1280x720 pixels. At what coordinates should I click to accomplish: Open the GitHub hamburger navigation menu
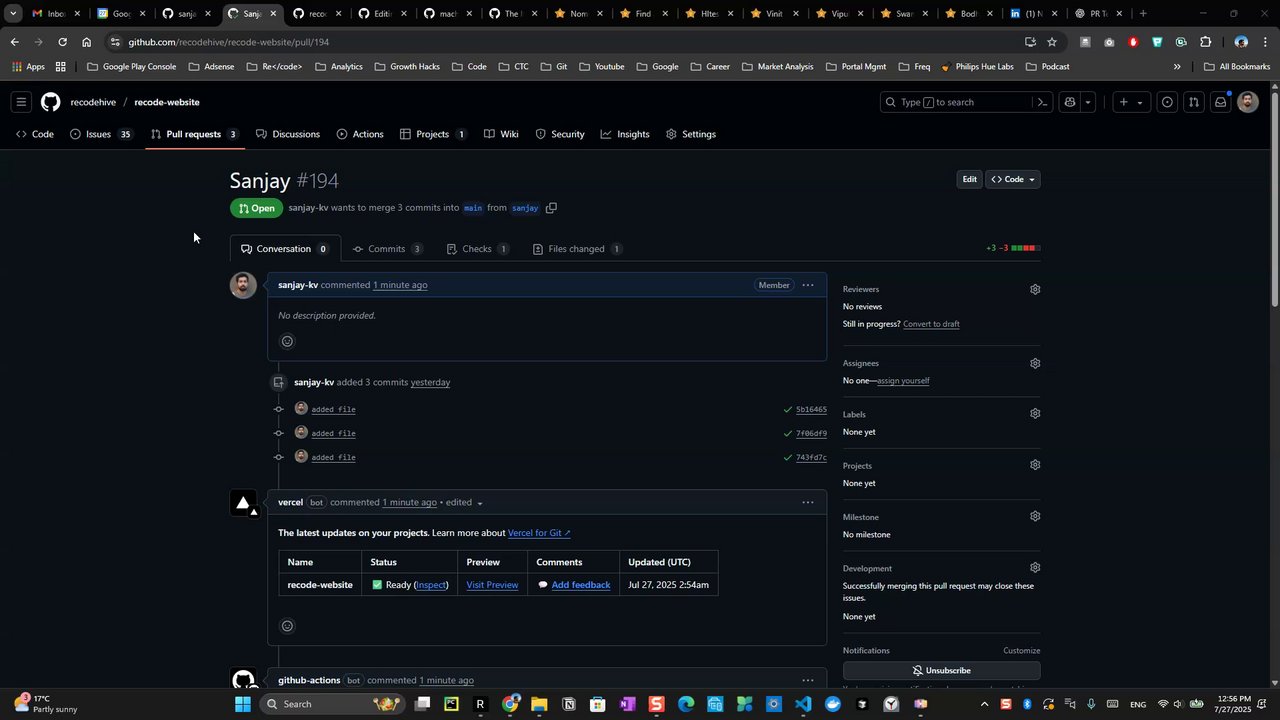coord(21,102)
